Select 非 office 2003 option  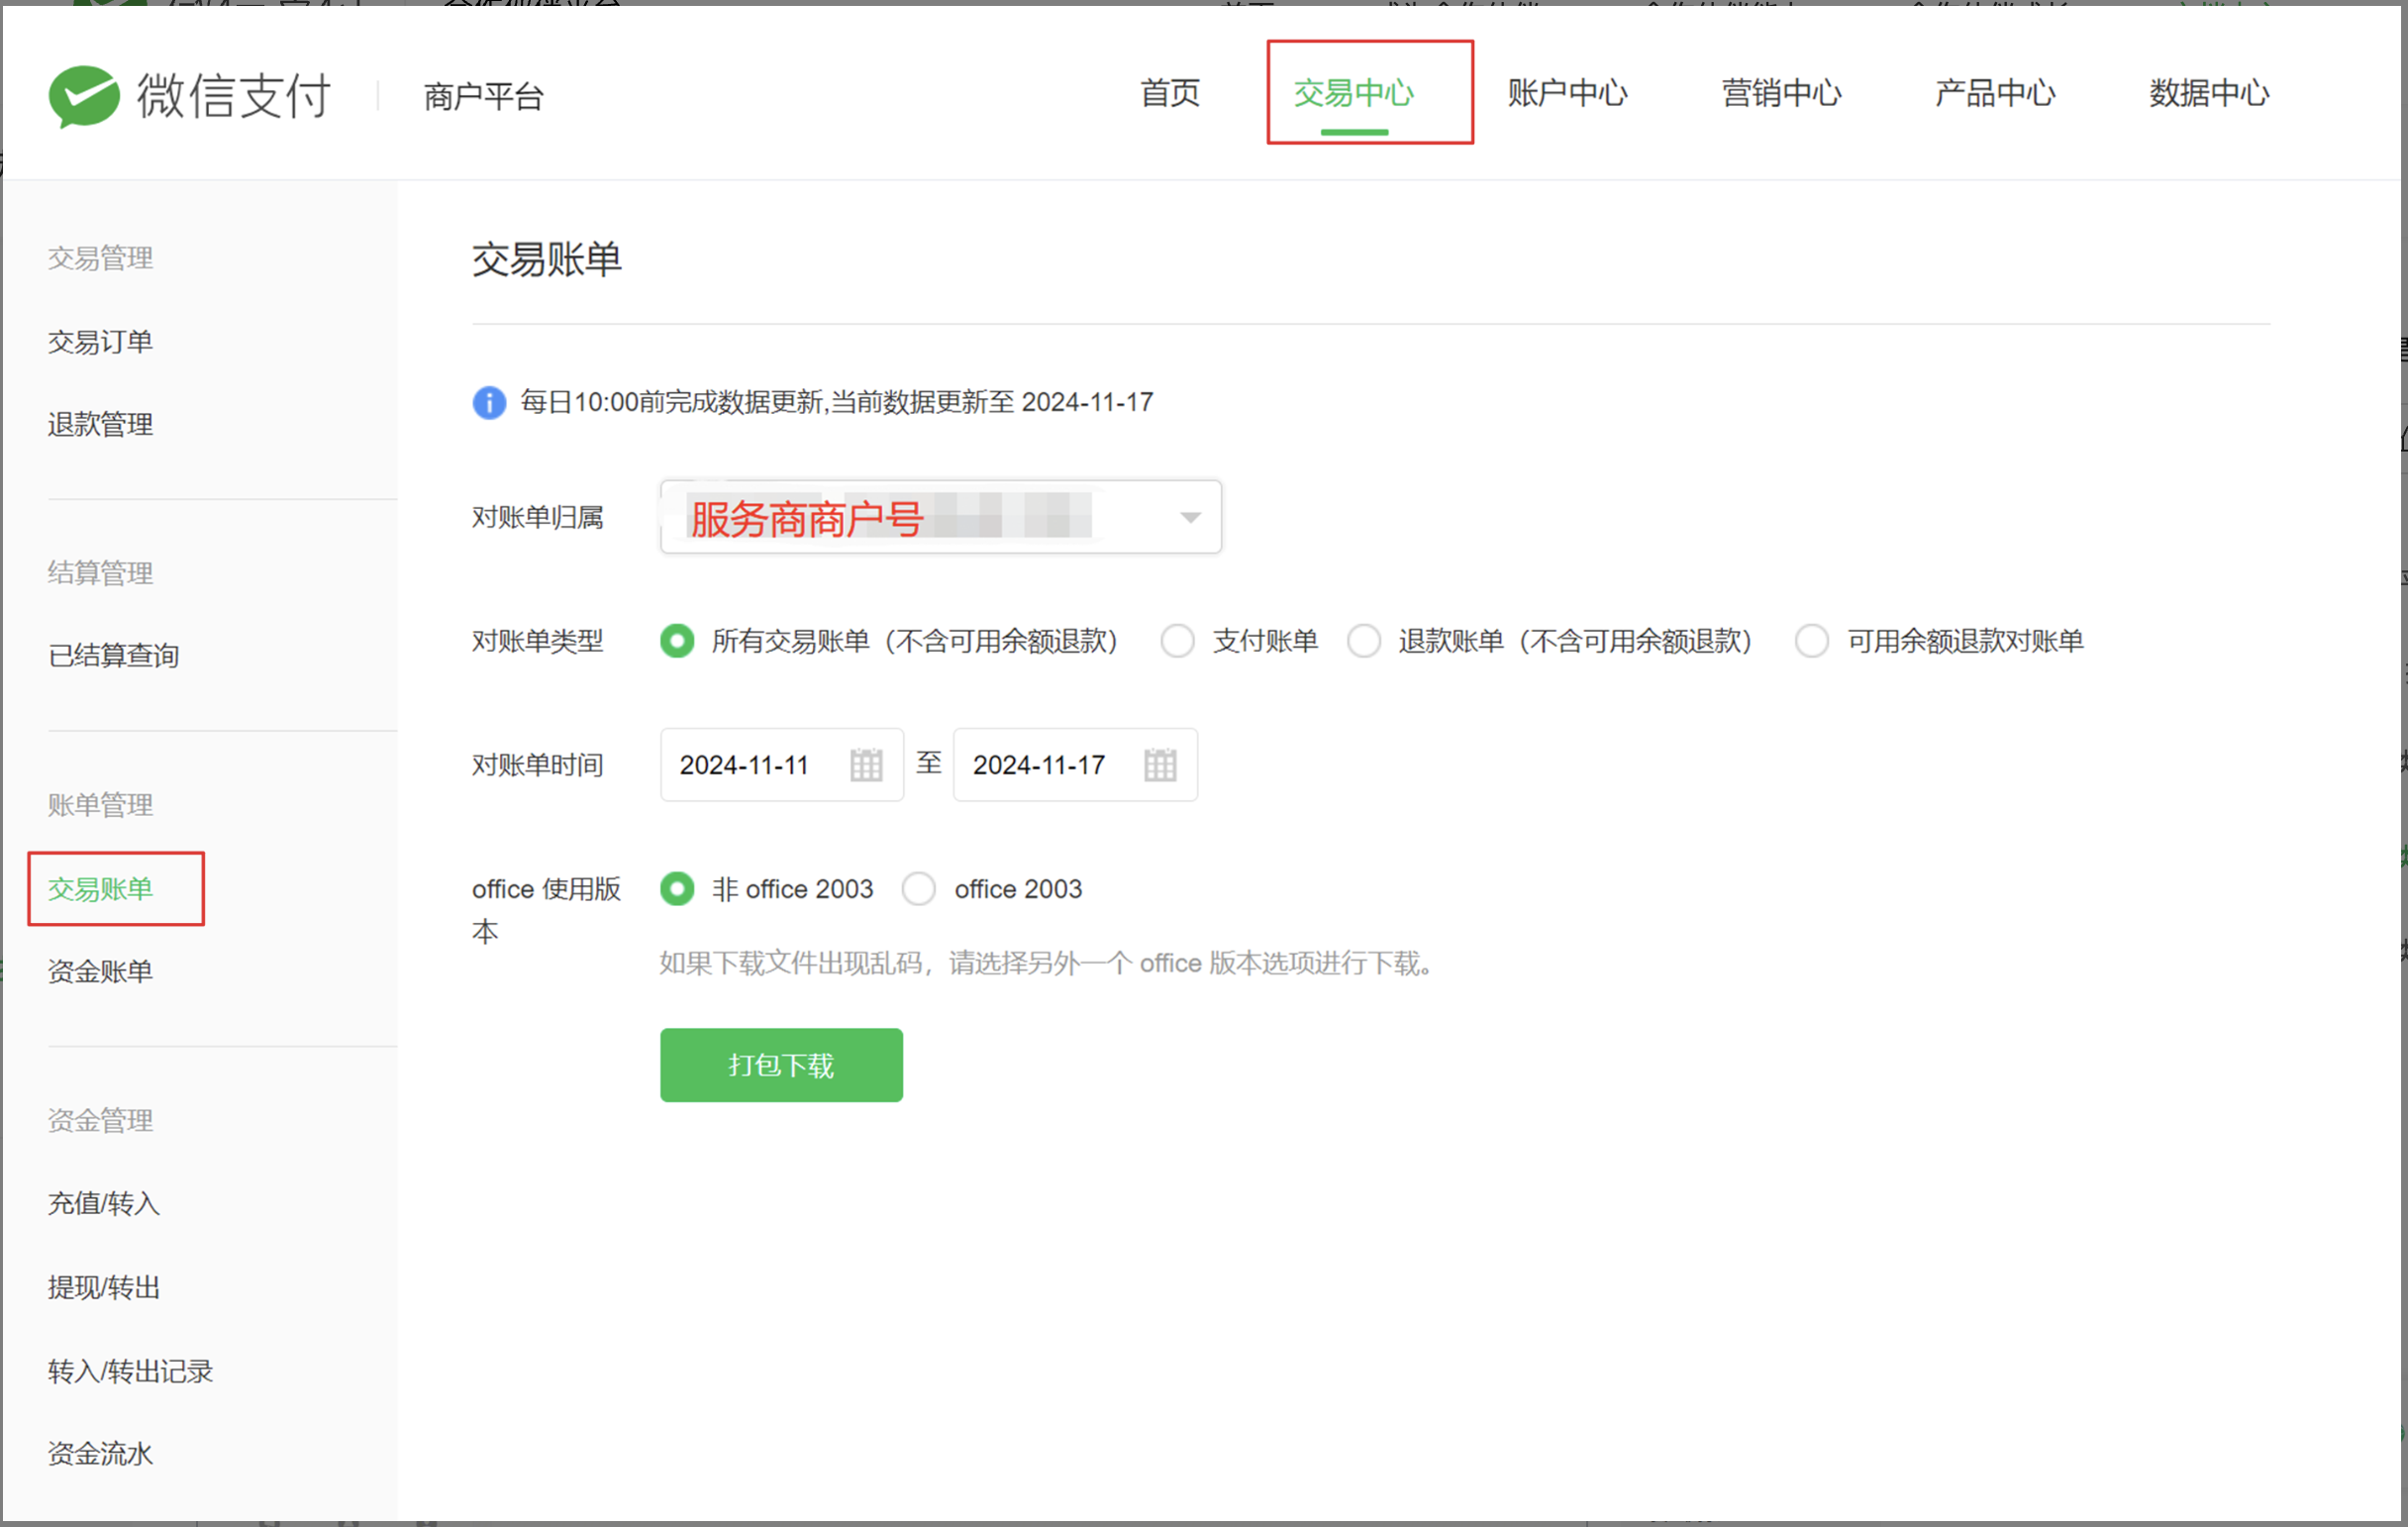coord(677,889)
